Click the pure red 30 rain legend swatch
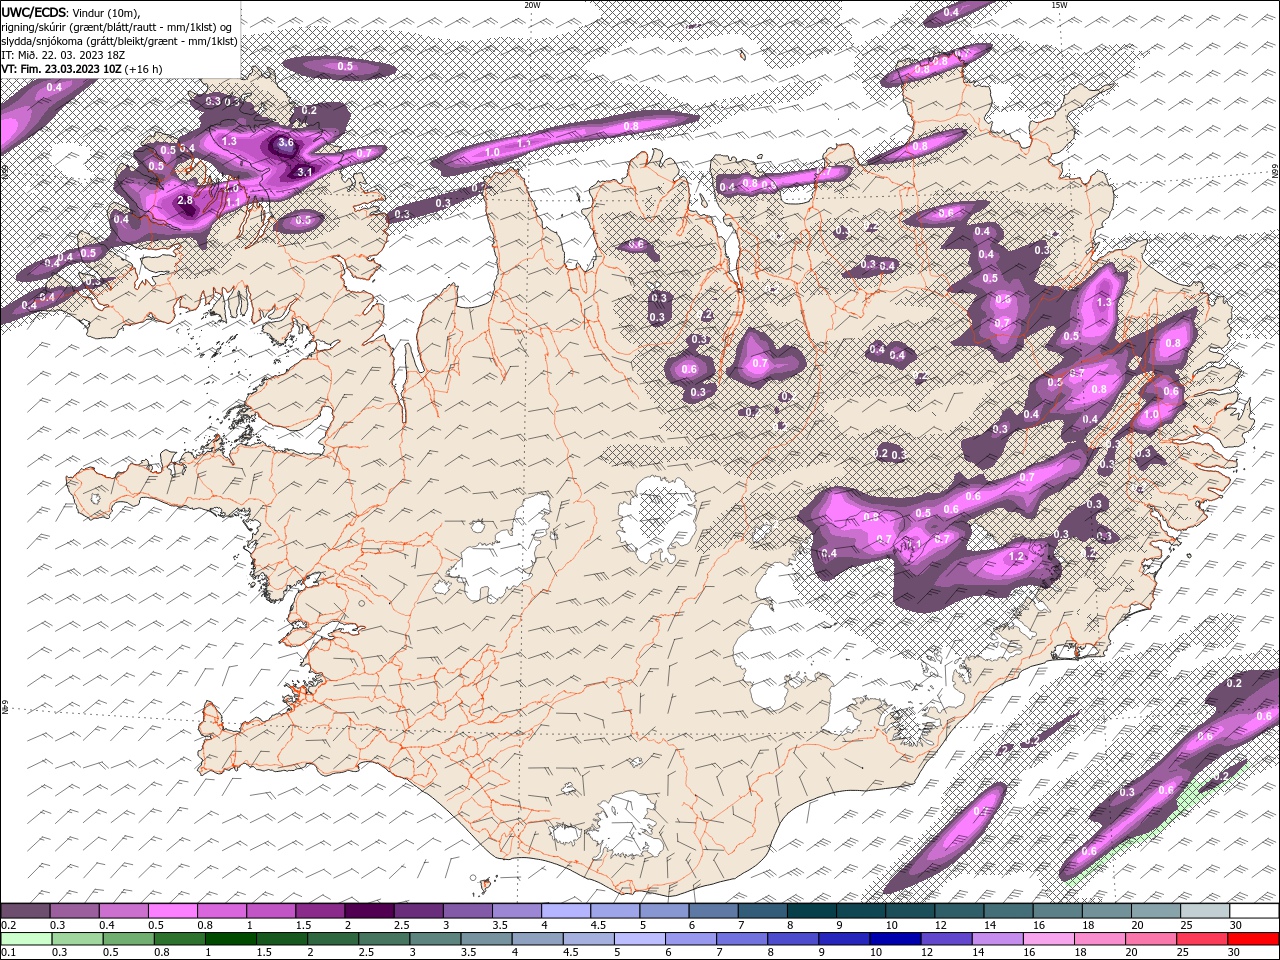Screen dimensions: 1280x960 coord(1253,938)
